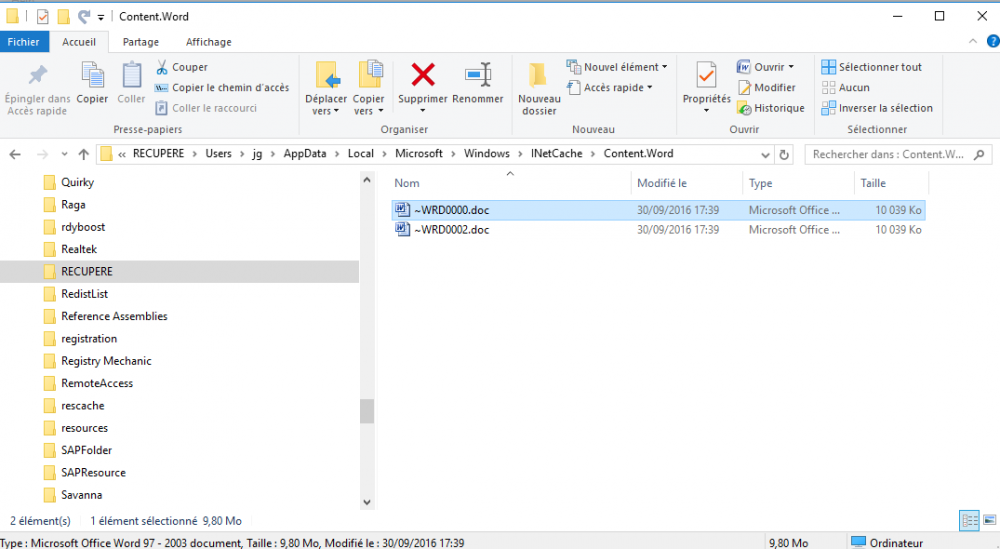The image size is (1000, 549).
Task: Open Nouvel élément dropdown
Action: (617, 67)
